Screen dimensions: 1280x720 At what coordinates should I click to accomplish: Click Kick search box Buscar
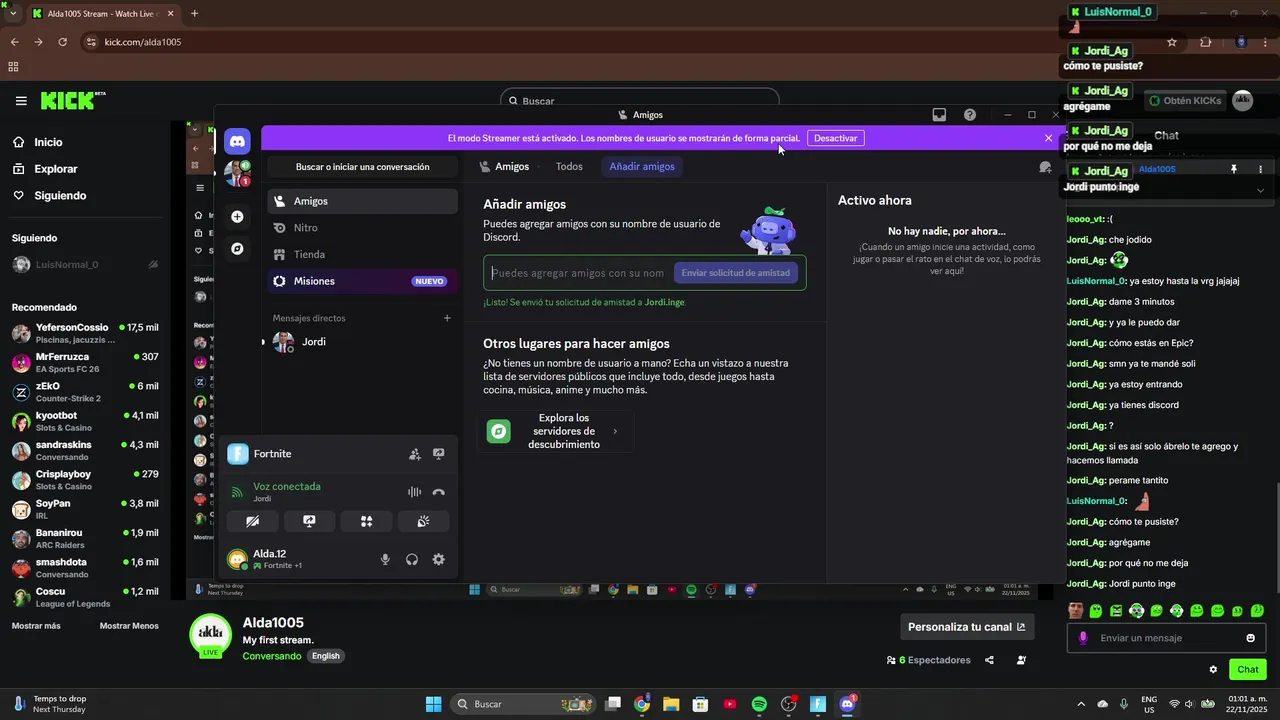point(640,101)
